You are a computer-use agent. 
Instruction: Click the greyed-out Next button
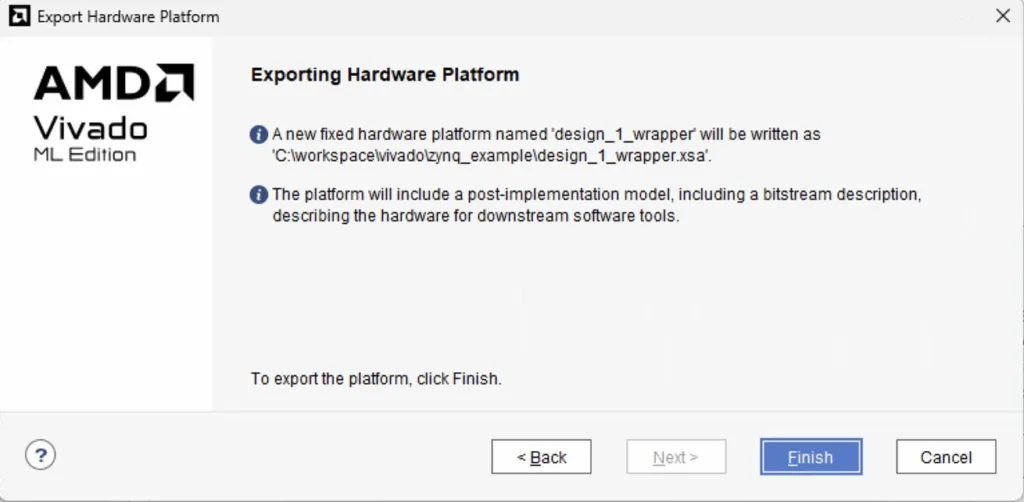tap(676, 457)
